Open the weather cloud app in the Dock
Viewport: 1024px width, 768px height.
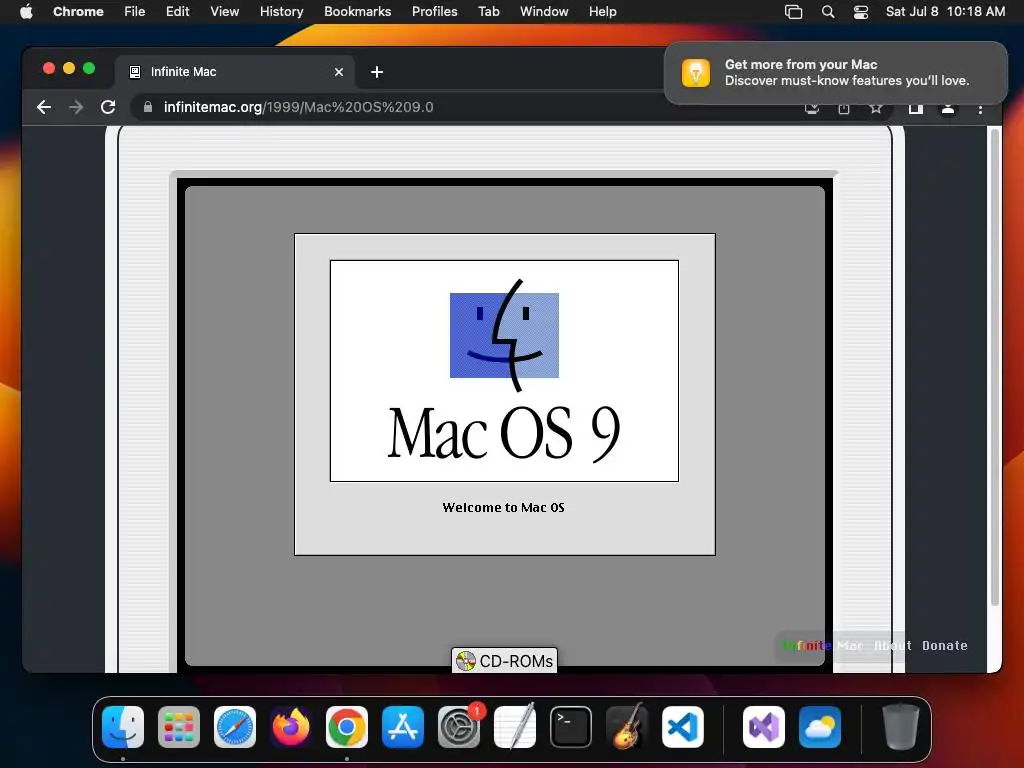(x=820, y=727)
